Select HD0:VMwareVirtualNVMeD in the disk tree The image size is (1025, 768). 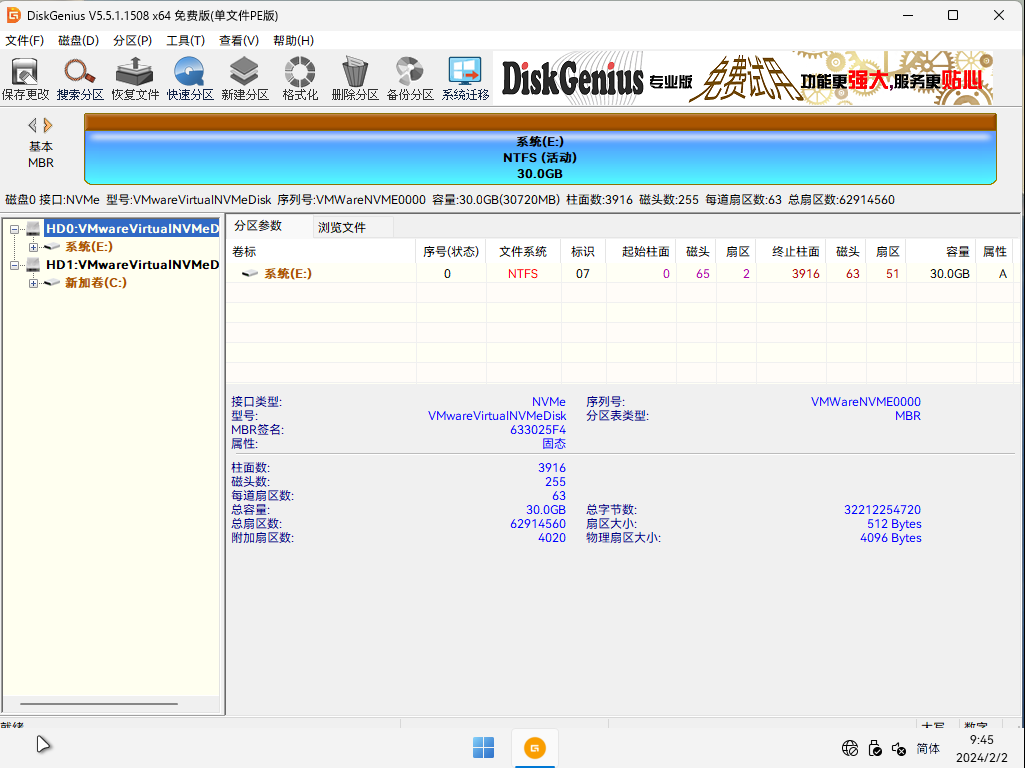coord(132,229)
